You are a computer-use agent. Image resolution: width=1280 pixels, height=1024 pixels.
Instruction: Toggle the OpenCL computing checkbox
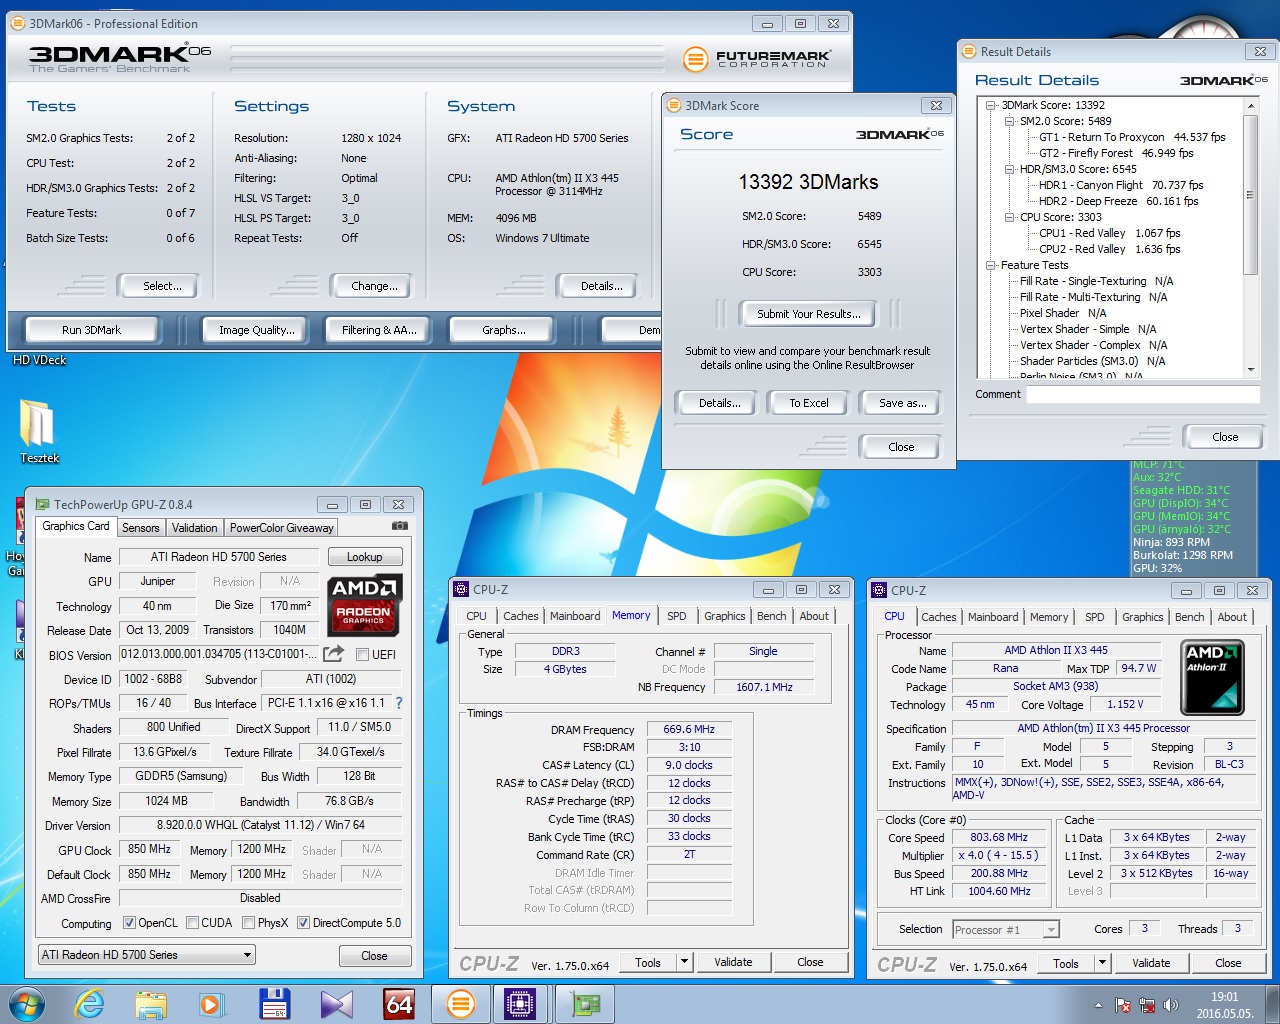pos(129,923)
